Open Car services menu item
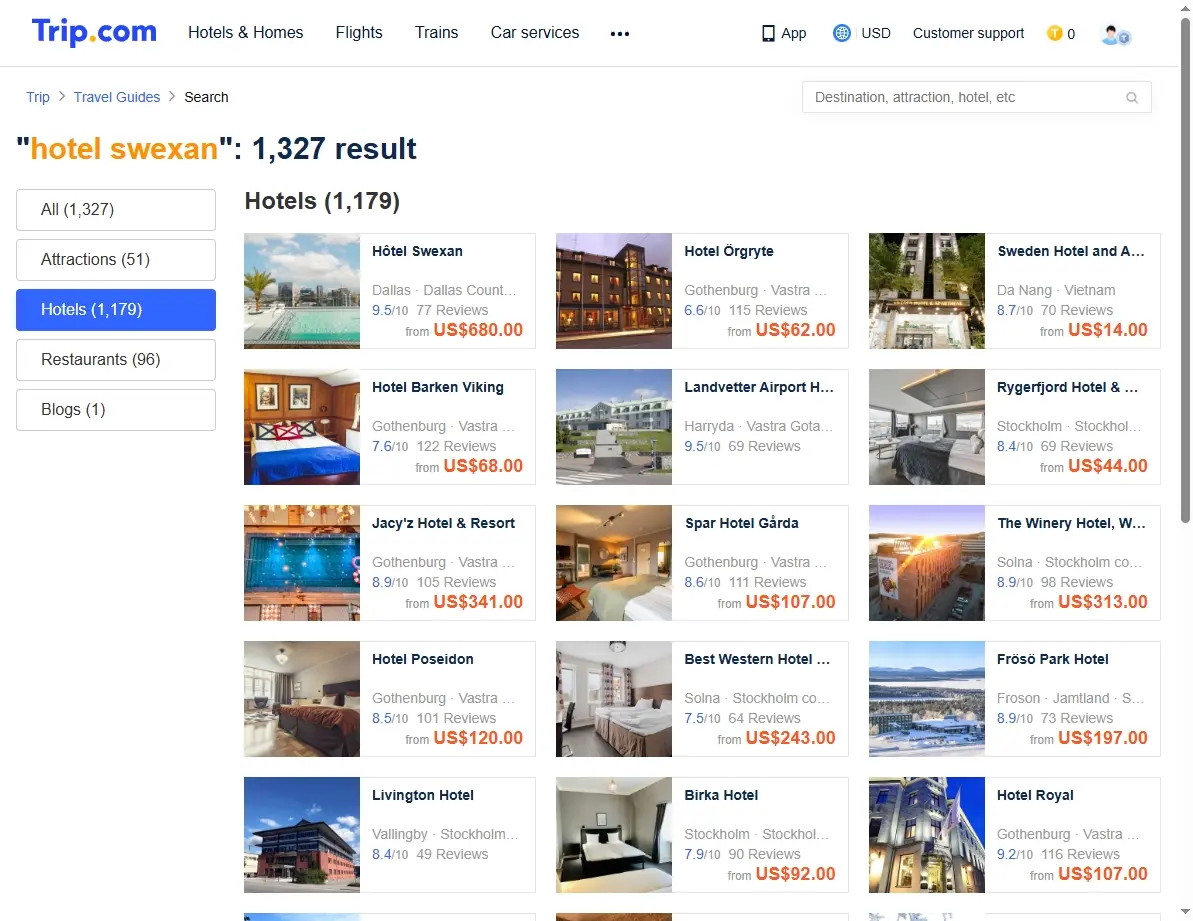The height and width of the screenshot is (921, 1193). click(x=535, y=33)
